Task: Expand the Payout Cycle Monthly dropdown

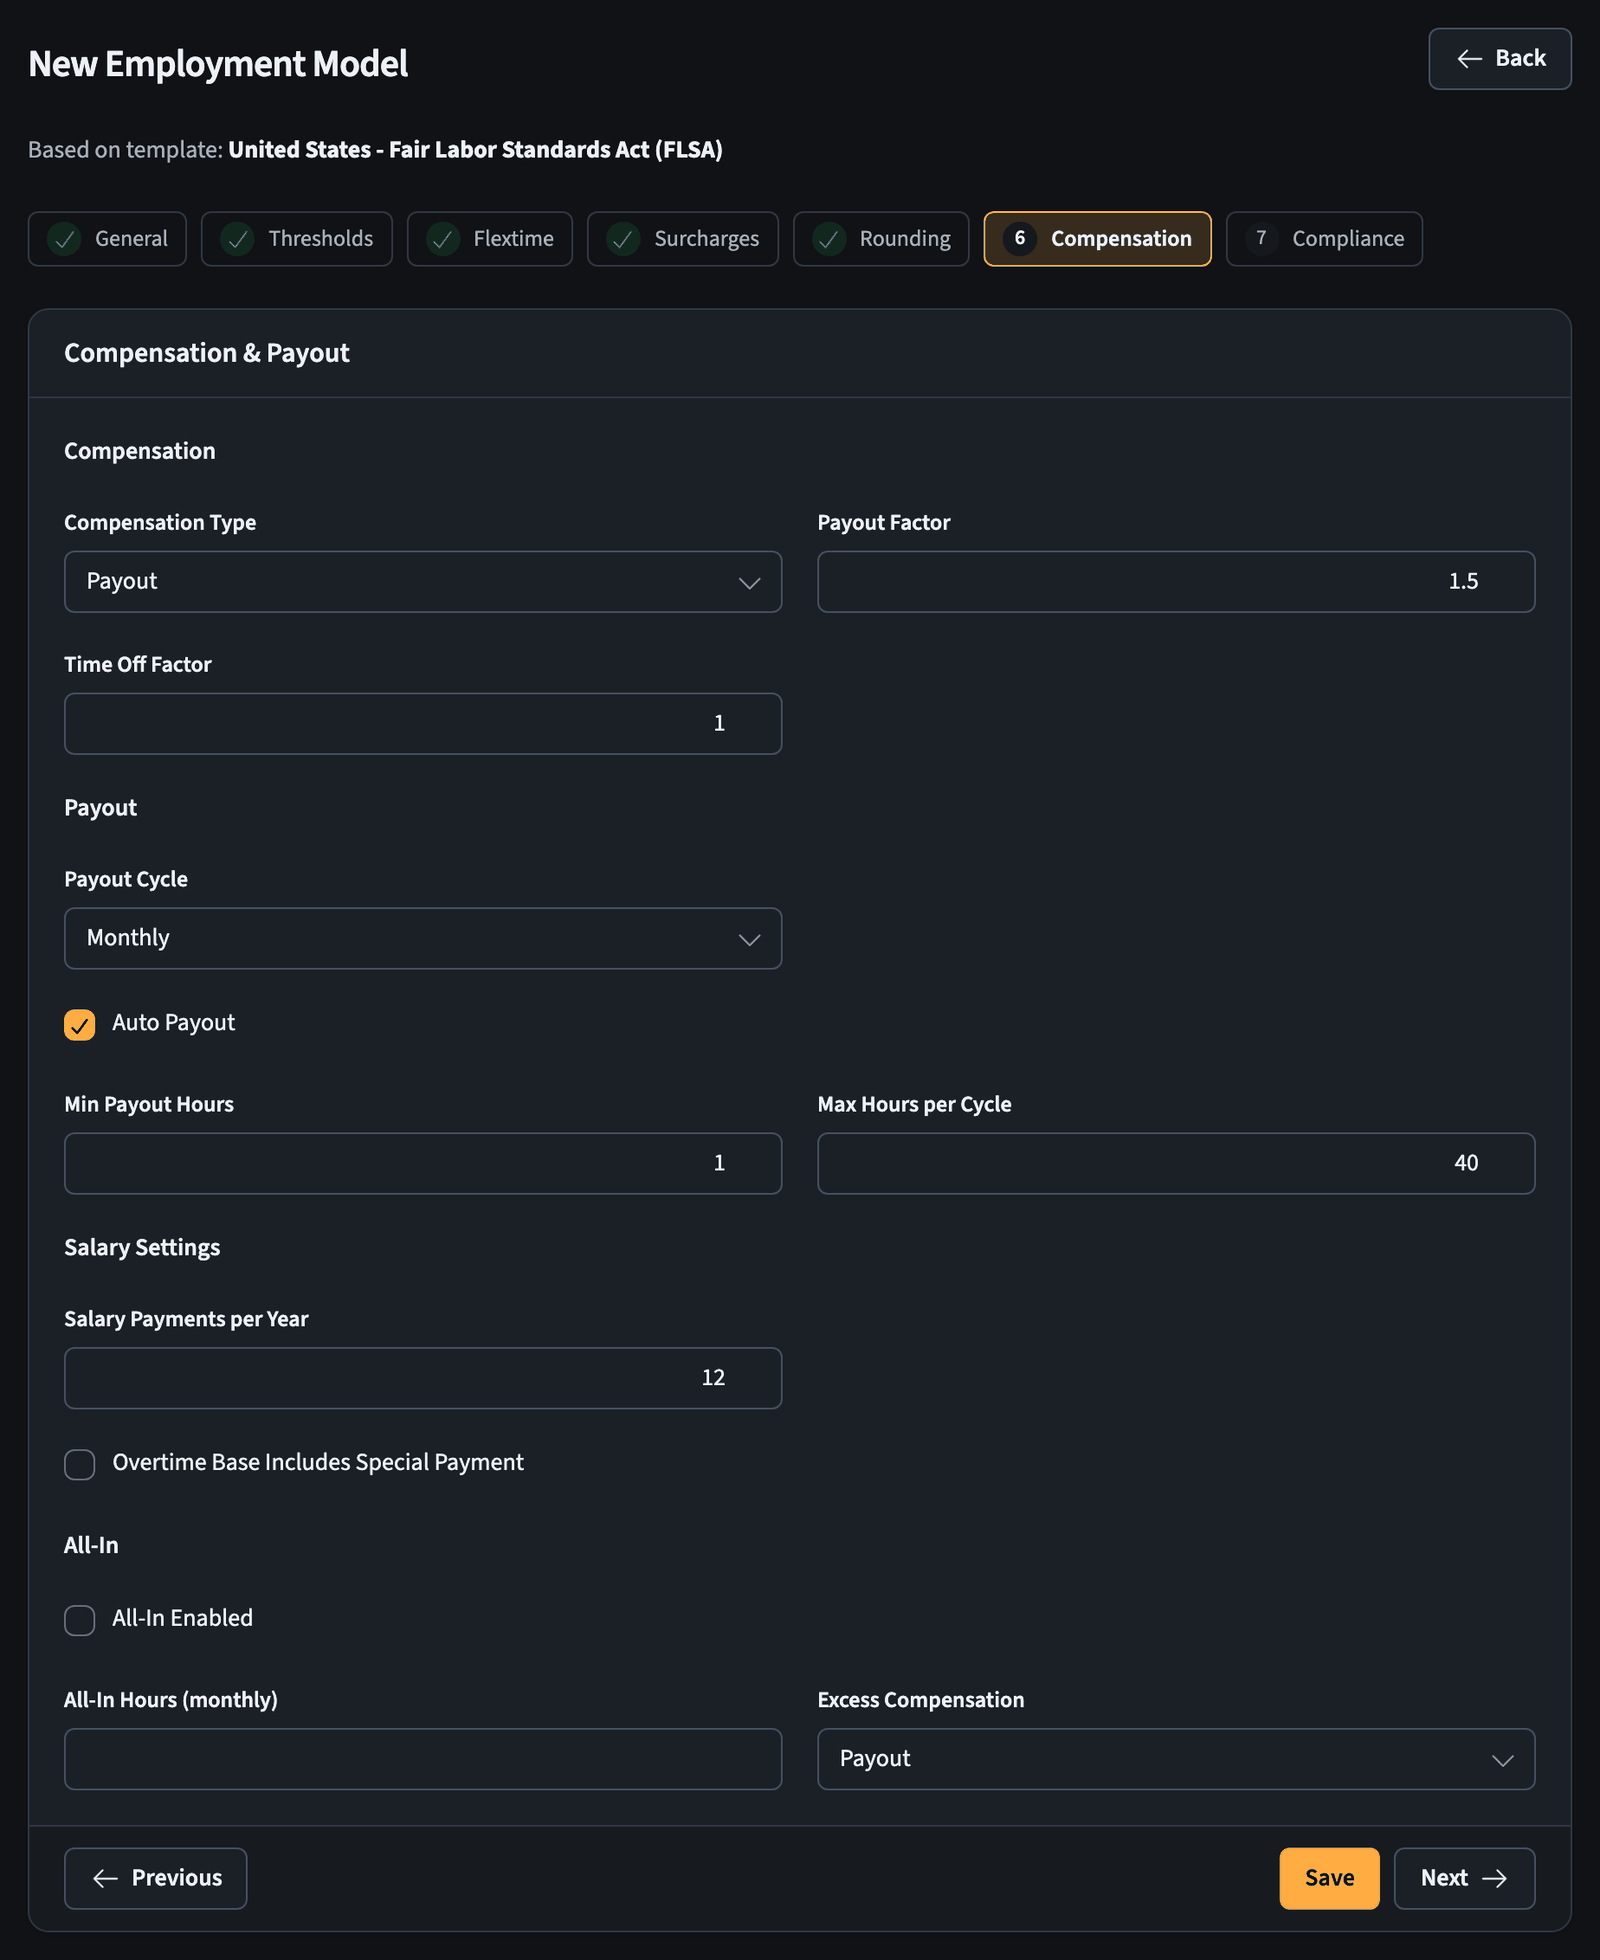Action: (x=423, y=938)
